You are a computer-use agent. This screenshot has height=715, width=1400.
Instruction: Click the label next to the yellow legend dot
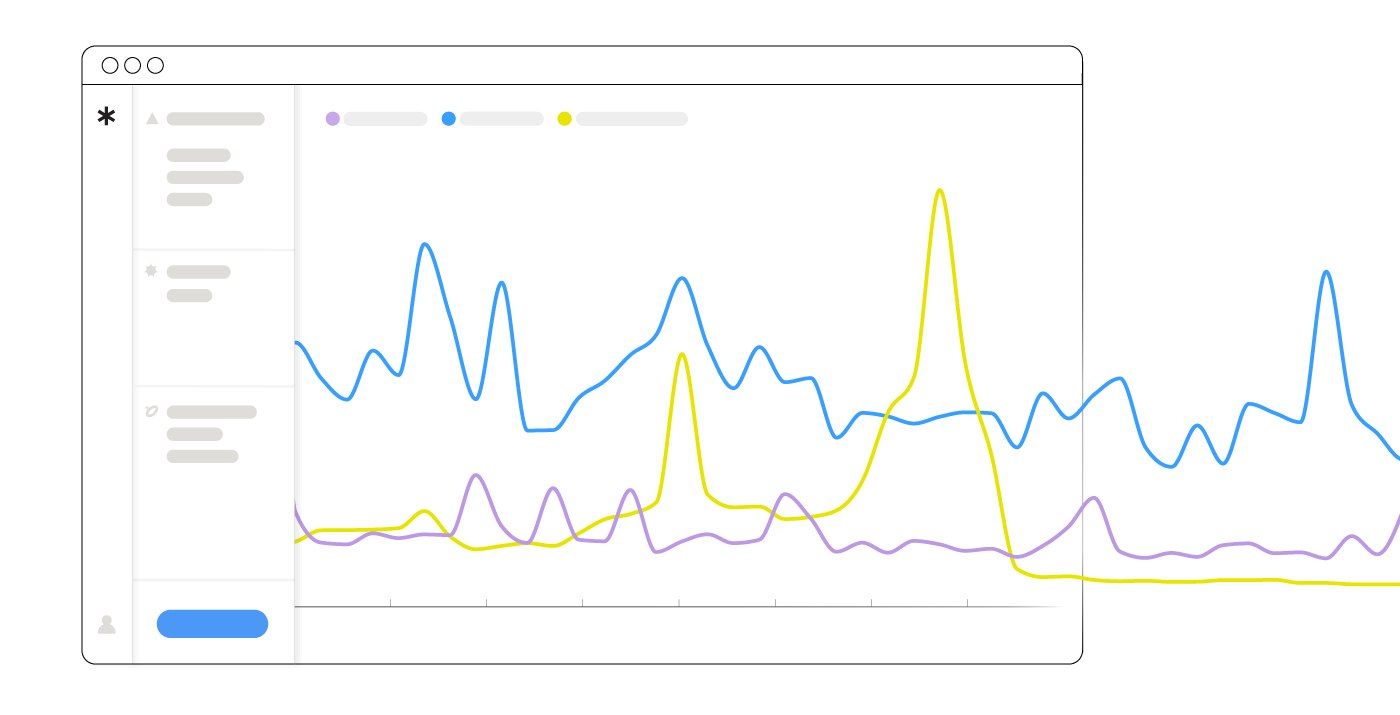click(x=632, y=119)
